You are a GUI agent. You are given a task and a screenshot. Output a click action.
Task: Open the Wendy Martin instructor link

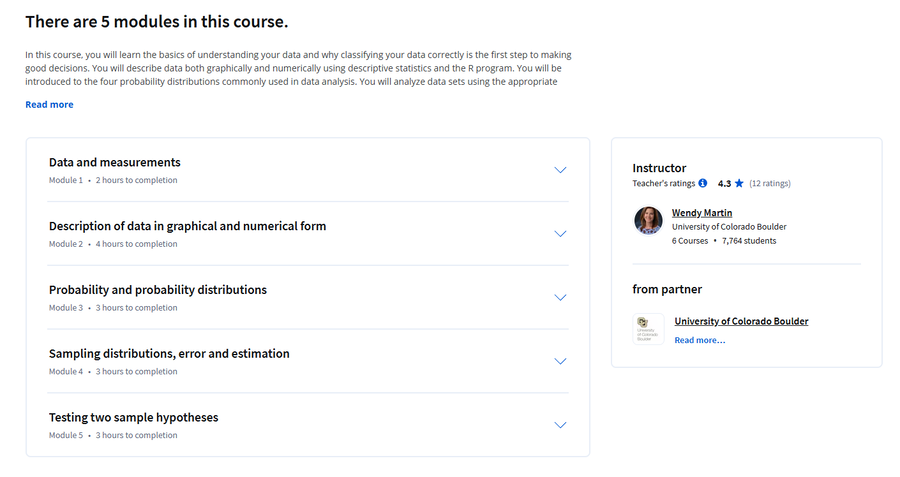tap(702, 213)
